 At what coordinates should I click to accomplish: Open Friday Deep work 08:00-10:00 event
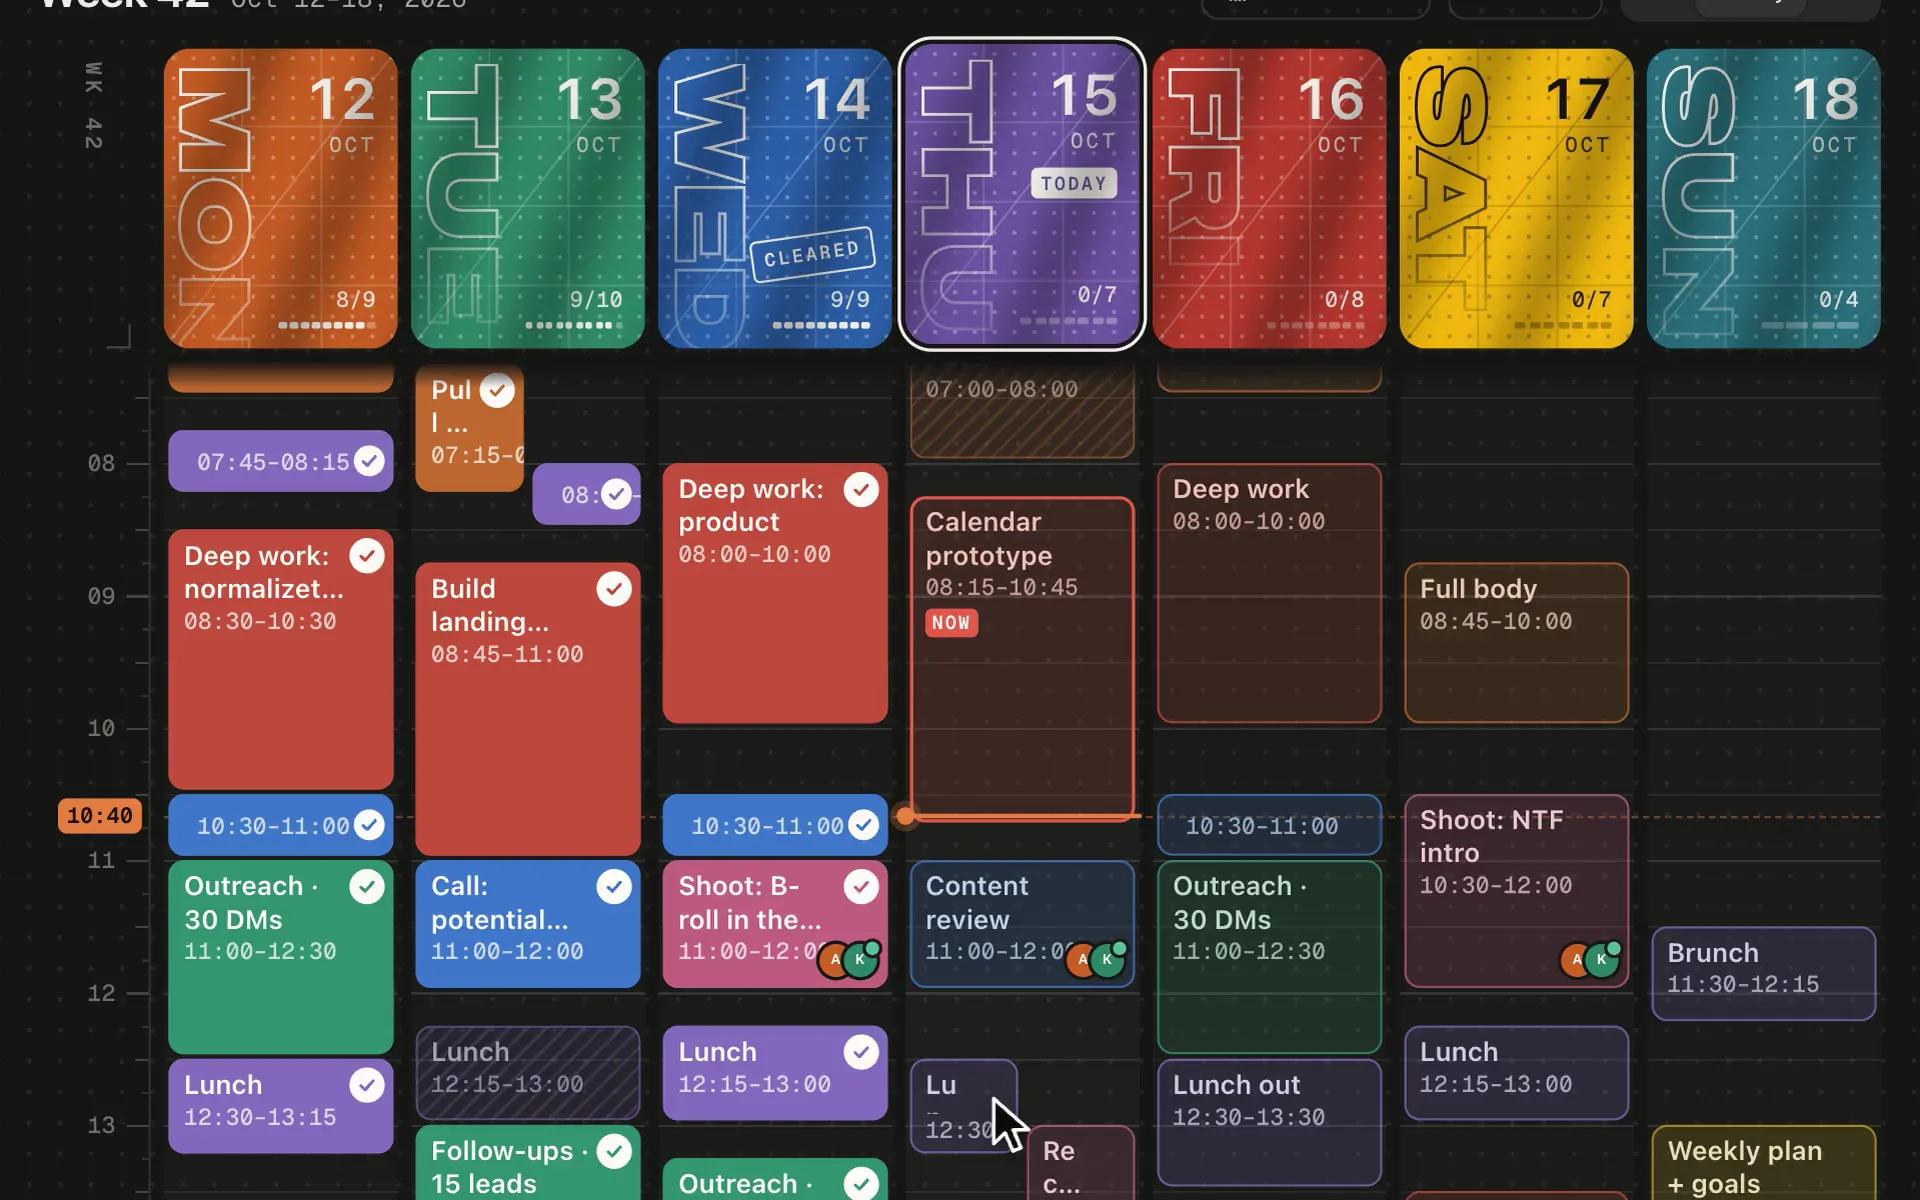click(x=1269, y=592)
